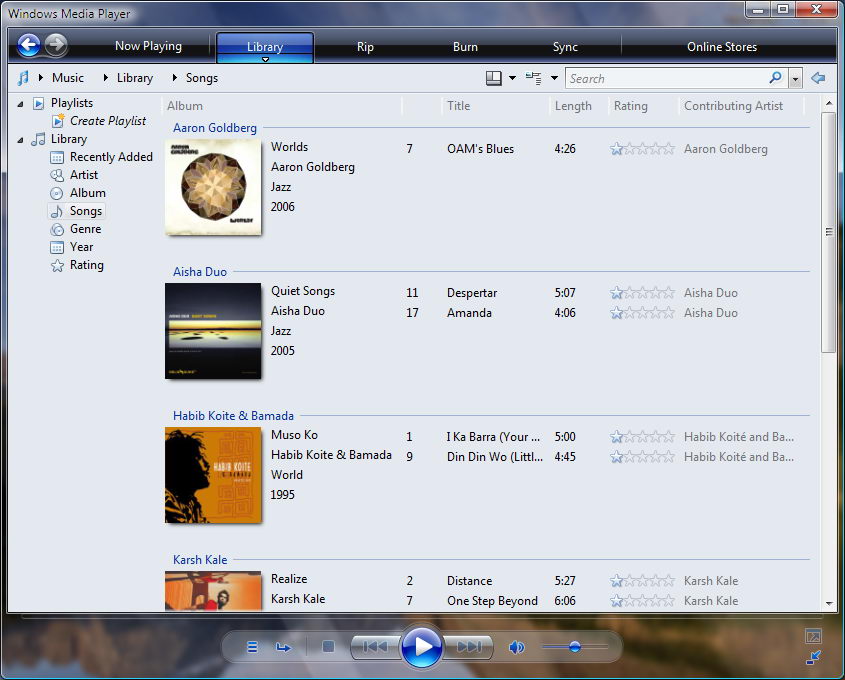Click in the Search box
This screenshot has height=680, width=845.
tap(667, 79)
